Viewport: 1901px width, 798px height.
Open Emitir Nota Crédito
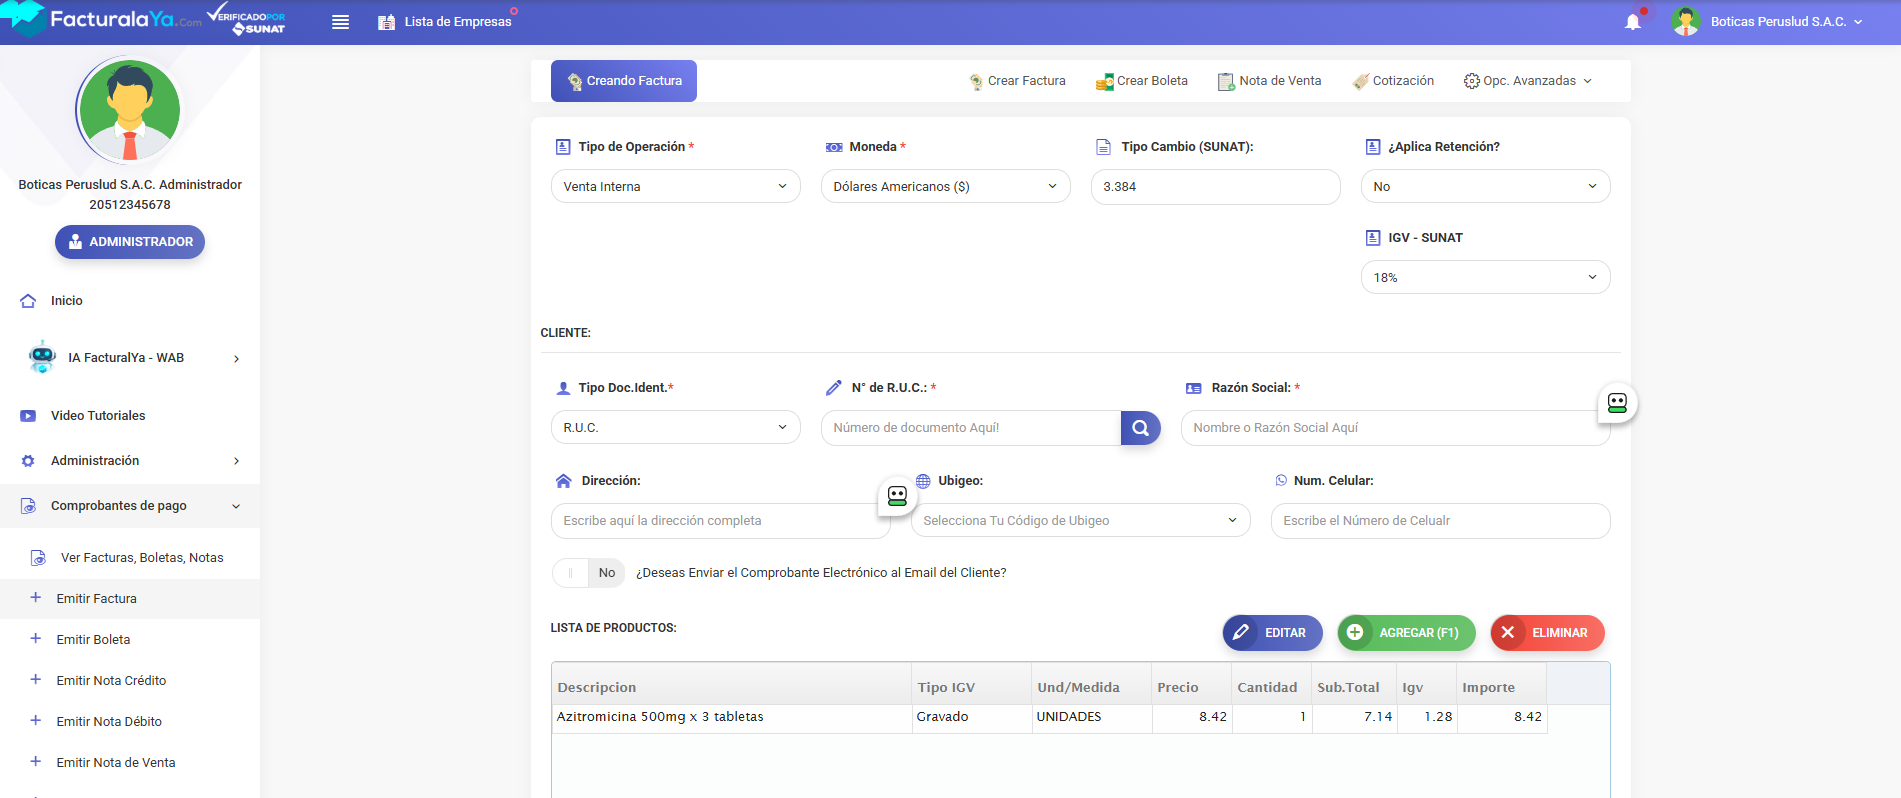[x=111, y=681]
